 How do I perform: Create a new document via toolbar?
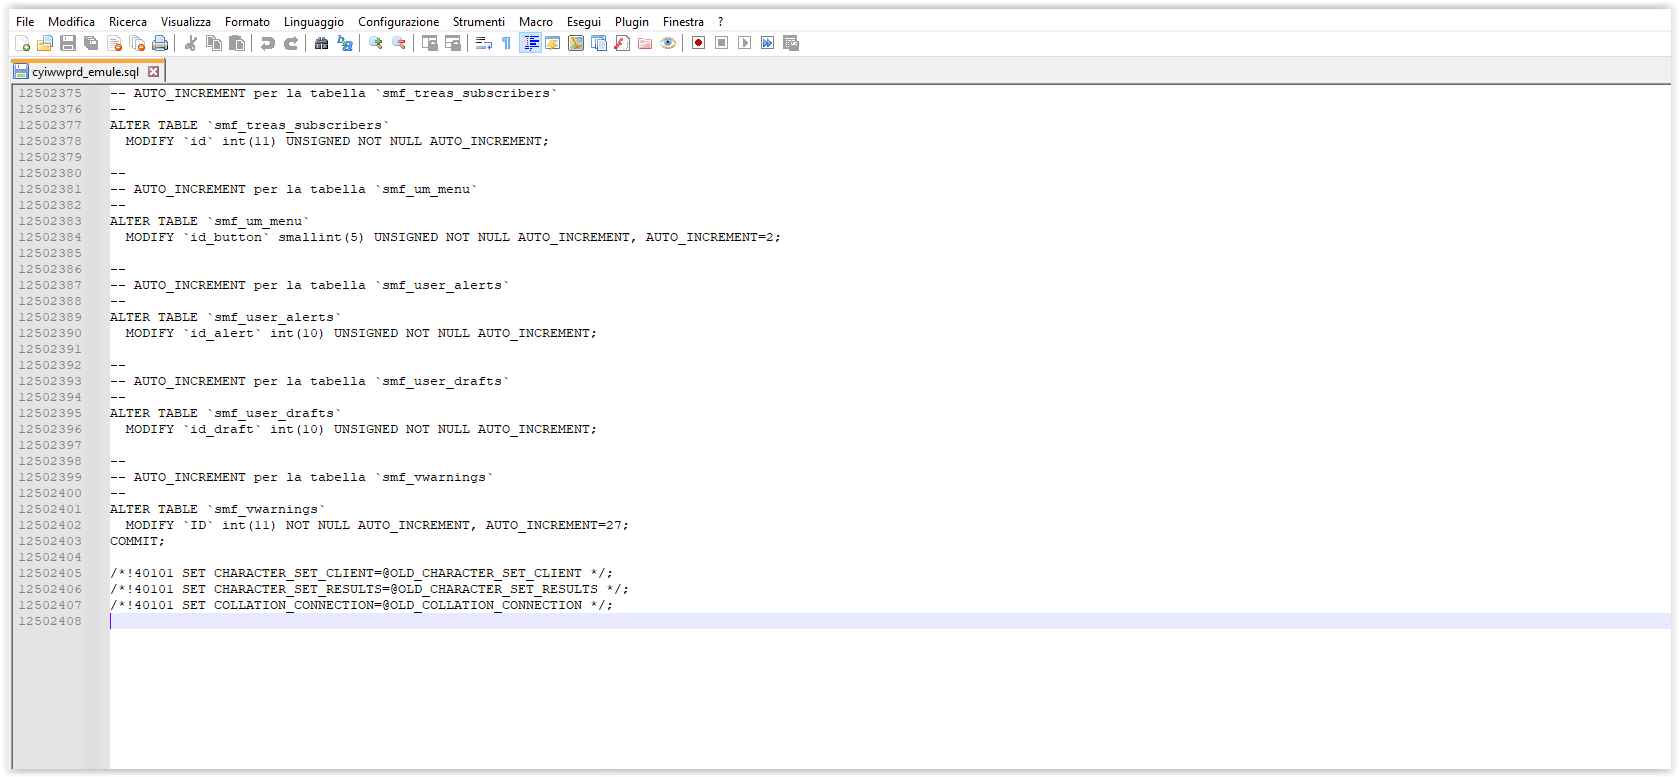tap(22, 43)
